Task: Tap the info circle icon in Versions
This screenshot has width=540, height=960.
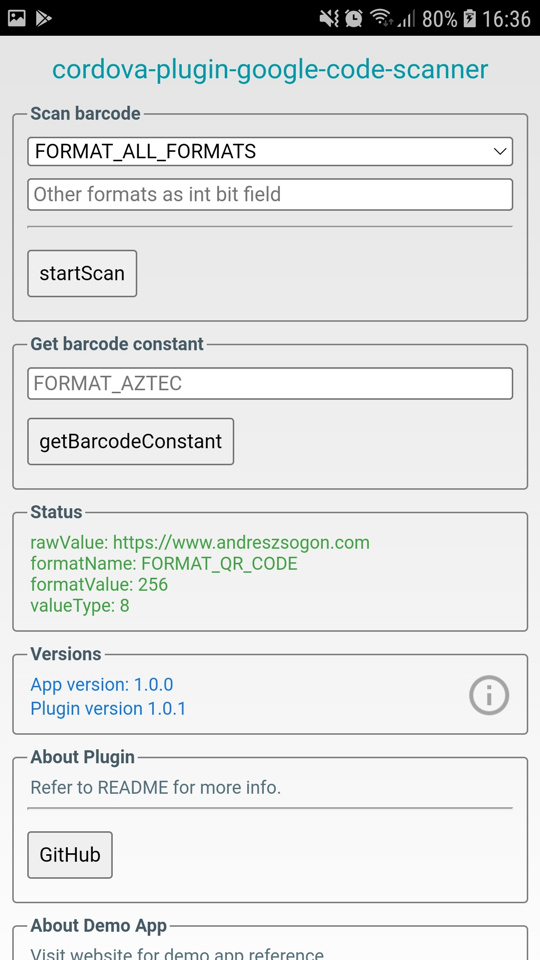Action: (489, 694)
